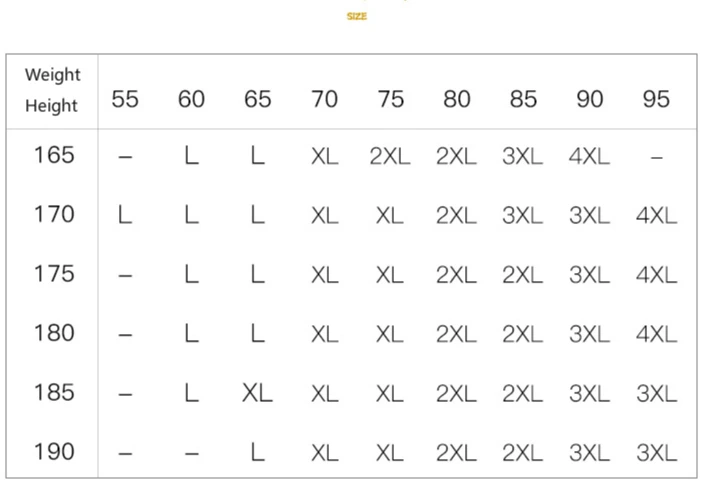Select the 190 height row label
The width and height of the screenshot is (703, 482).
click(x=54, y=452)
